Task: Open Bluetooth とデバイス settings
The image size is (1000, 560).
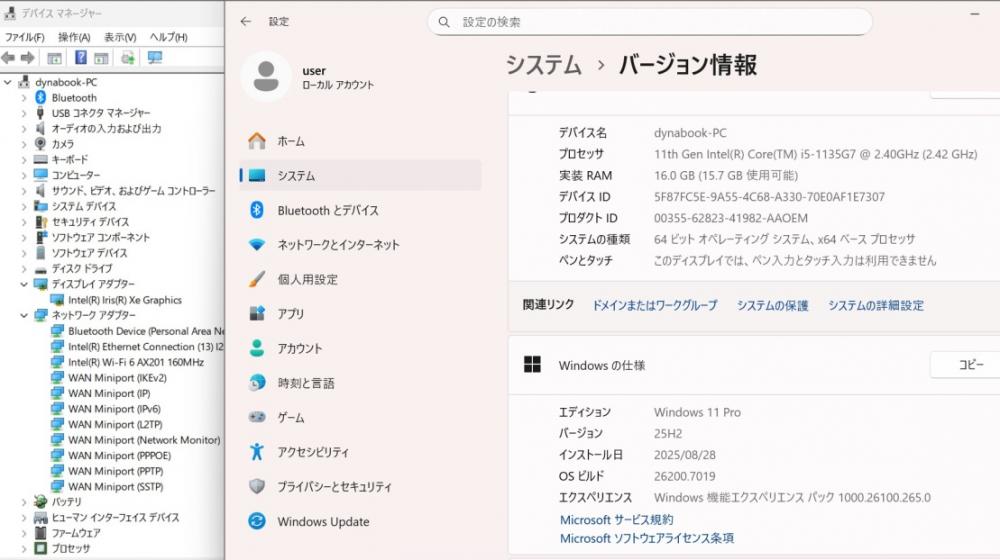Action: (360, 210)
